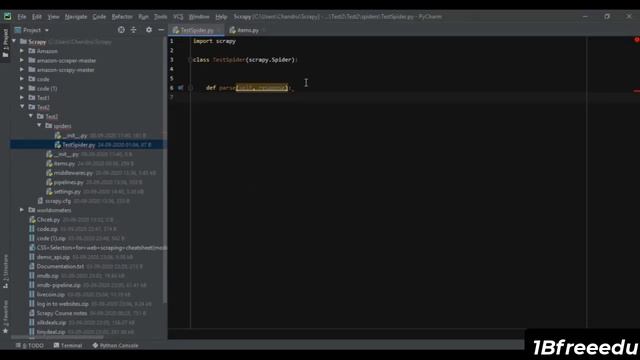This screenshot has width=640, height=360.
Task: Close the items.py editor tab
Action: 264,30
